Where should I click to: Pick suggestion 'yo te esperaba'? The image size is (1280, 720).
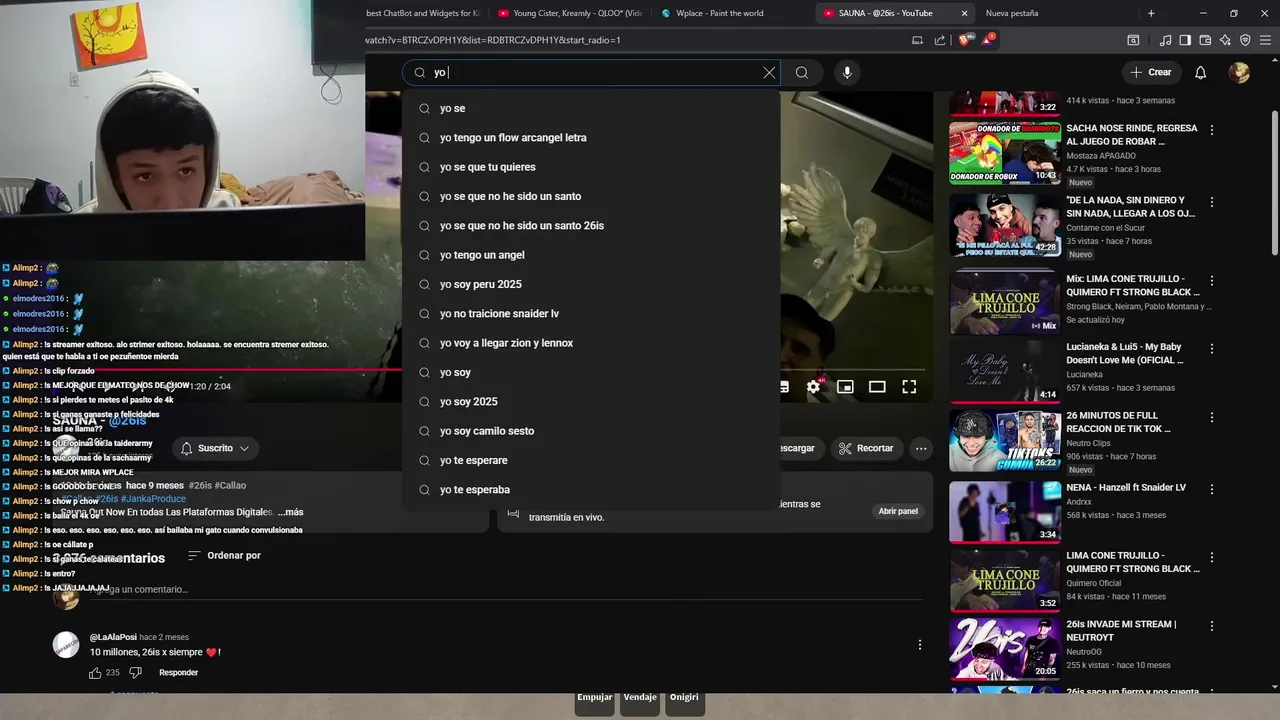tap(591, 489)
